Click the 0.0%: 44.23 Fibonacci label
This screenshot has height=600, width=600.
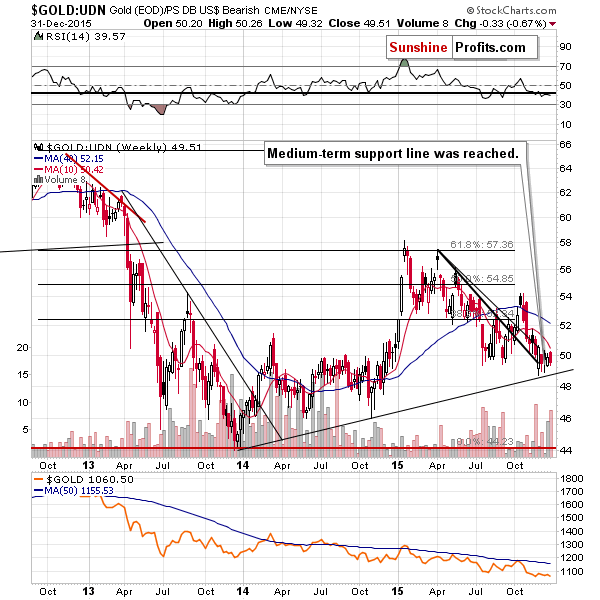coord(484,442)
